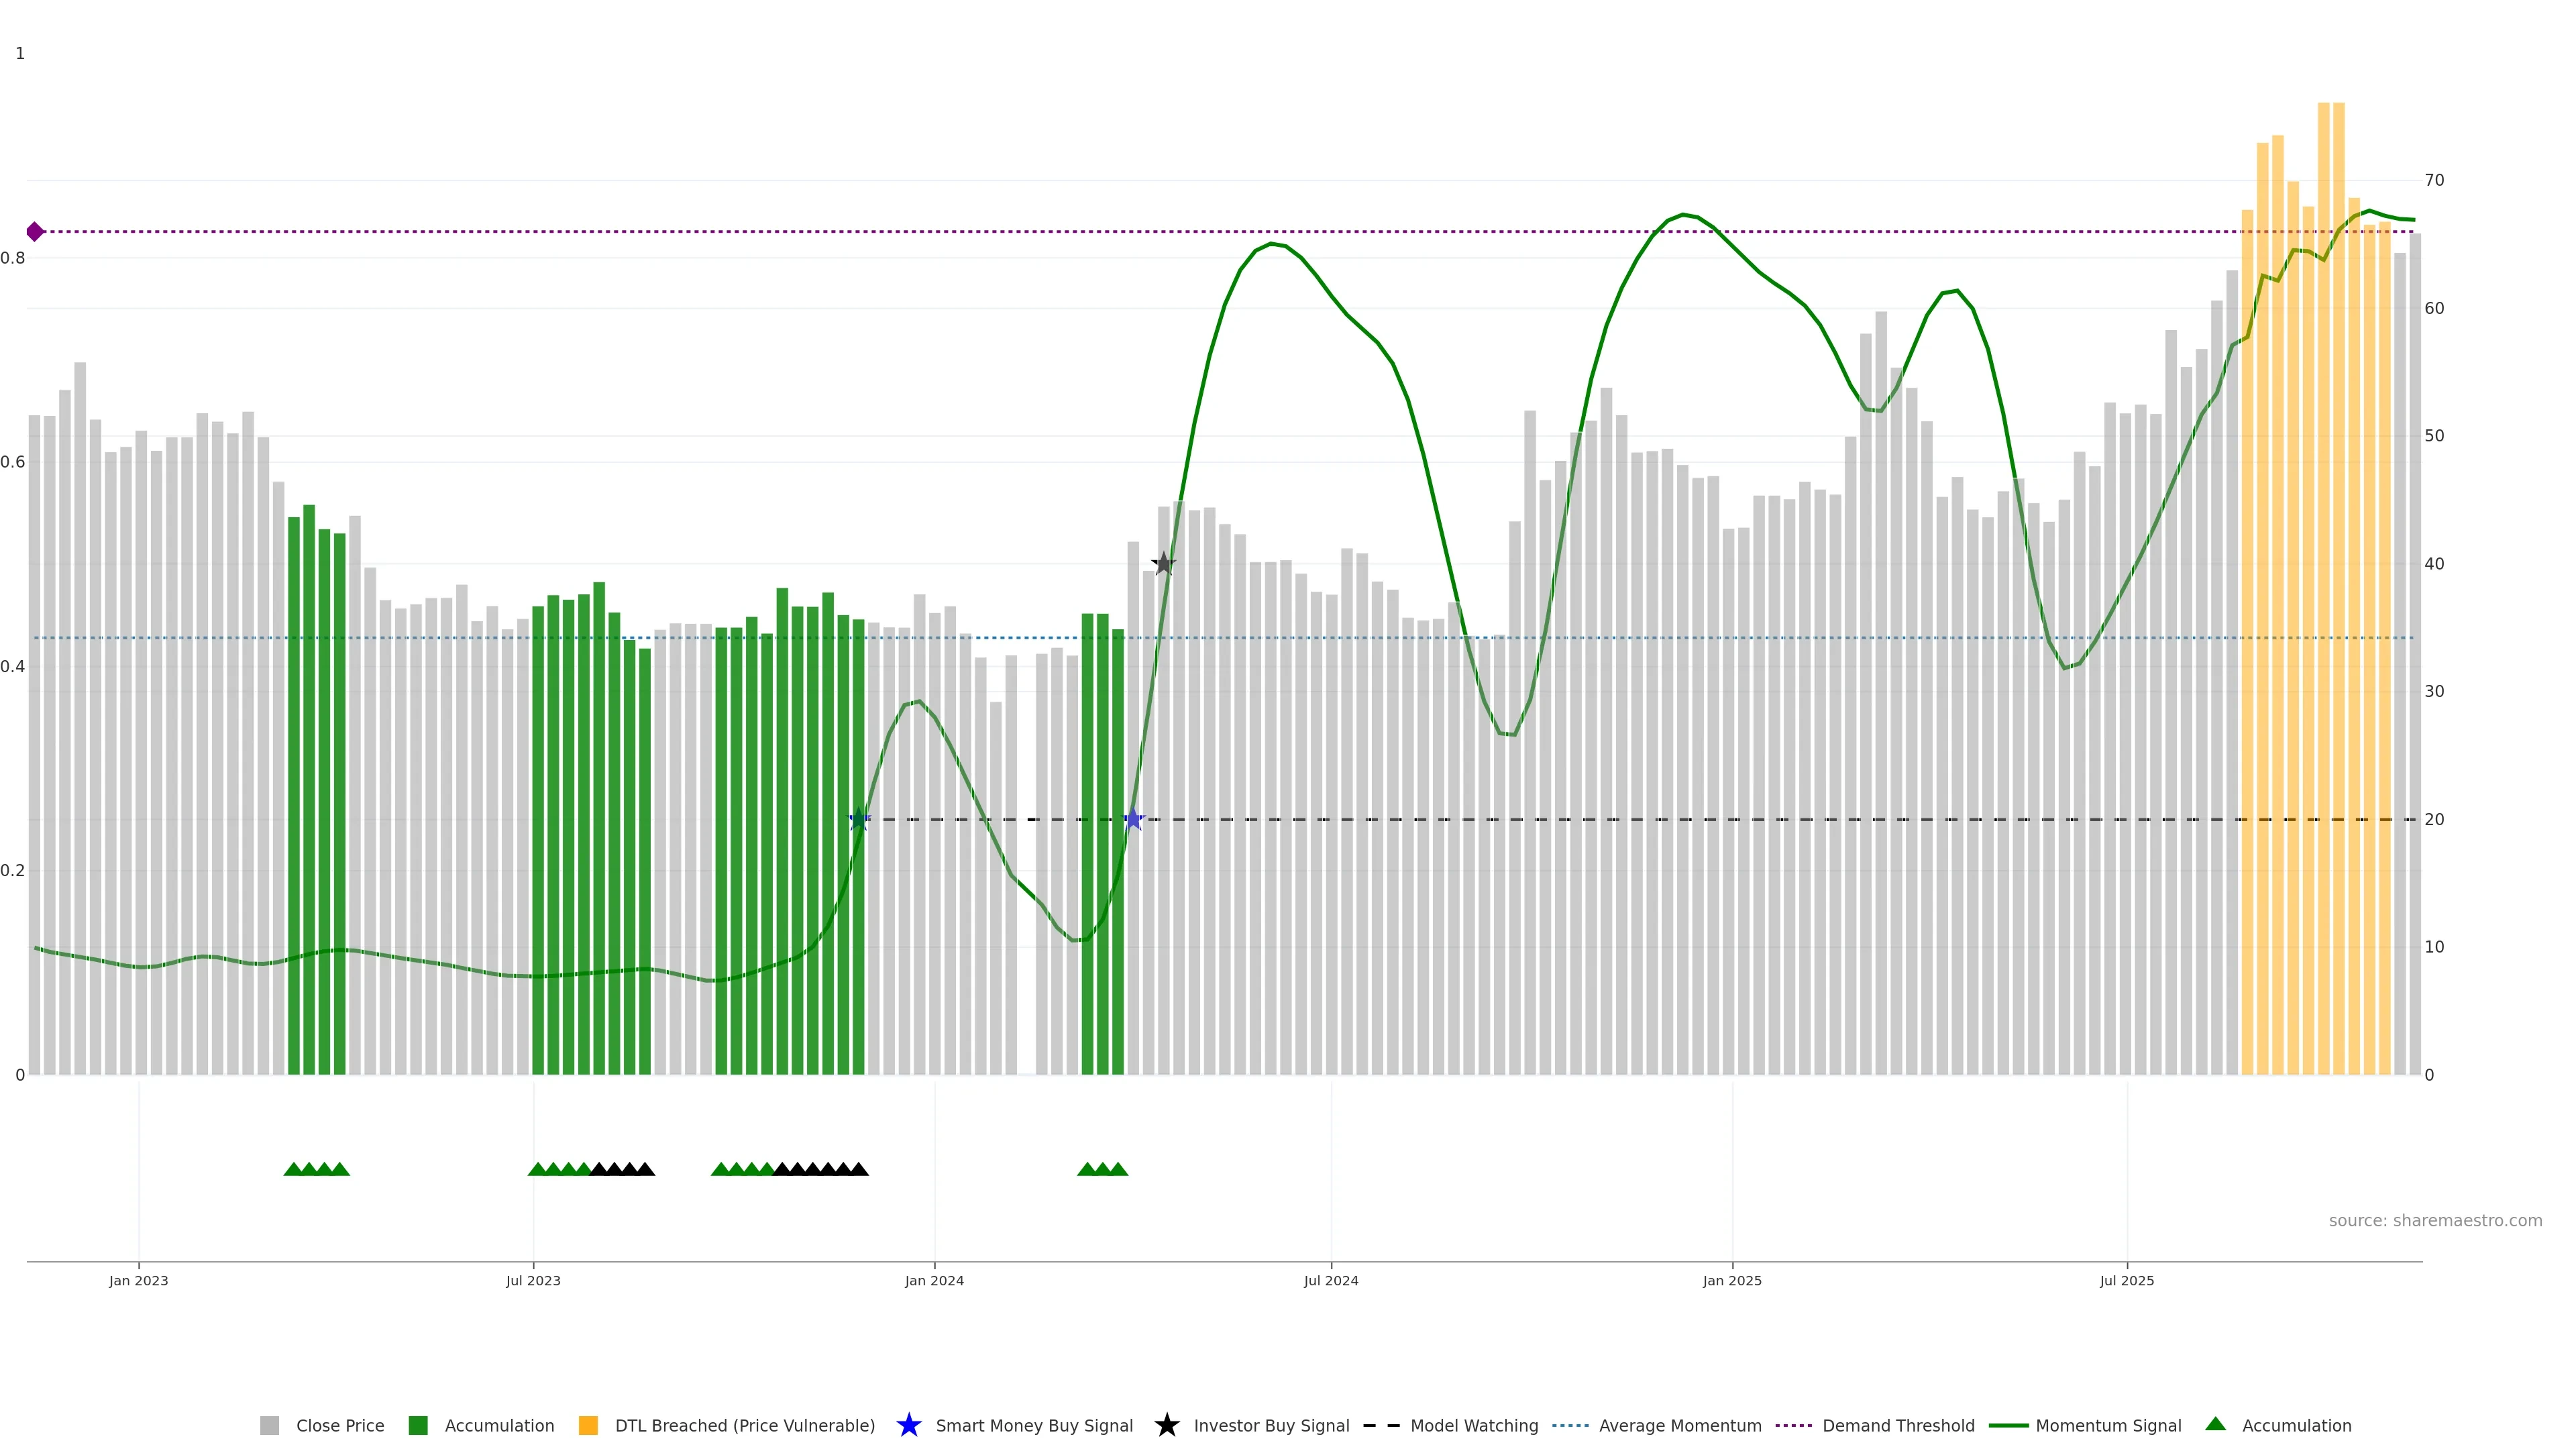Viewport: 2576px width, 1449px height.
Task: Click the green Accumulation bar legend swatch
Action: 418,1426
